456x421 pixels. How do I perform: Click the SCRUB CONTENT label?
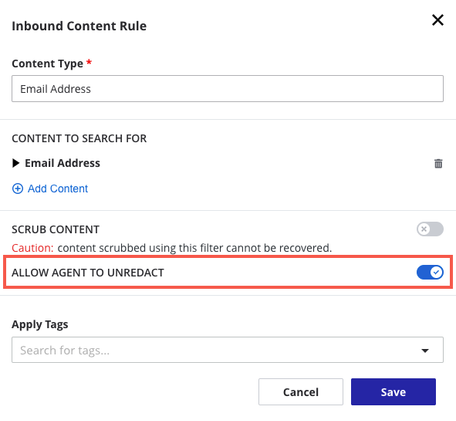[x=55, y=229]
